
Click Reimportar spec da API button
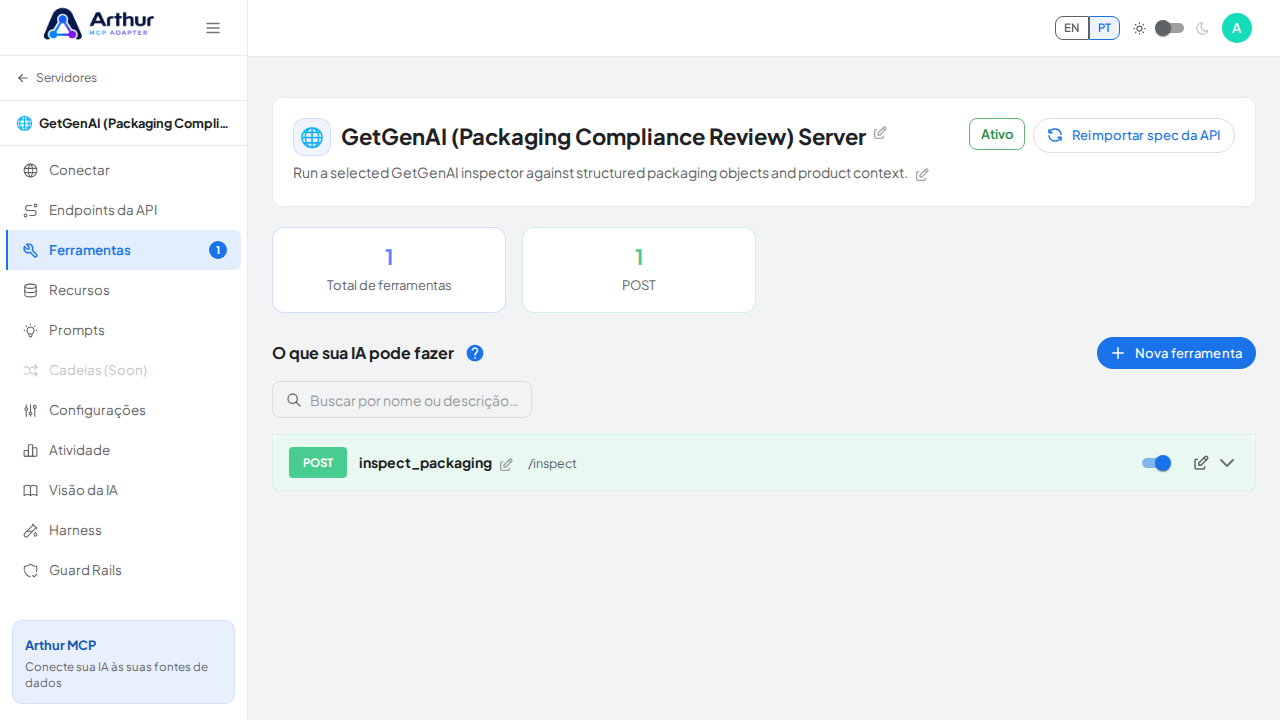point(1134,135)
